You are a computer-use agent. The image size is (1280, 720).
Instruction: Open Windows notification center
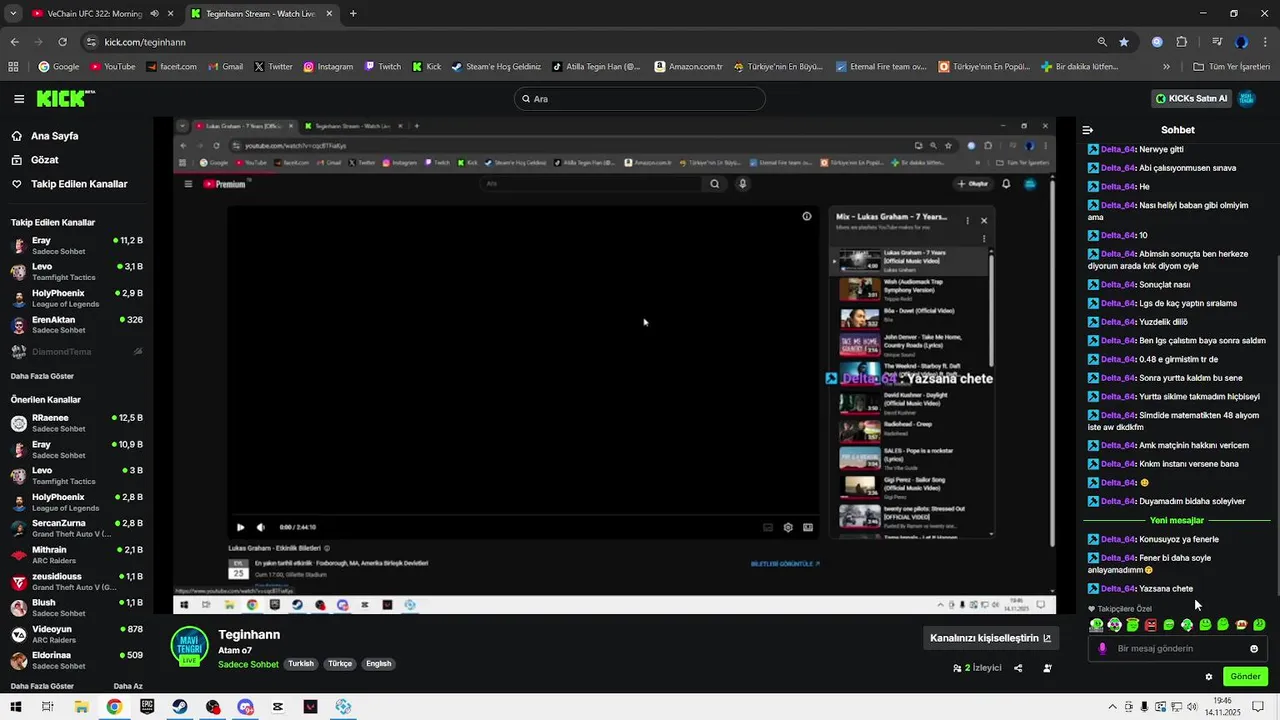tap(1258, 707)
